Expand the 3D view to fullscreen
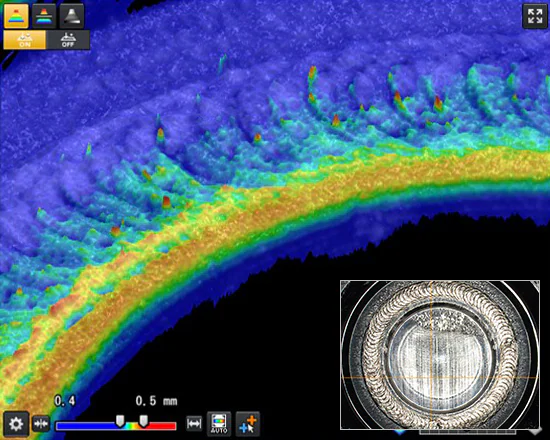This screenshot has width=550, height=440. click(535, 16)
